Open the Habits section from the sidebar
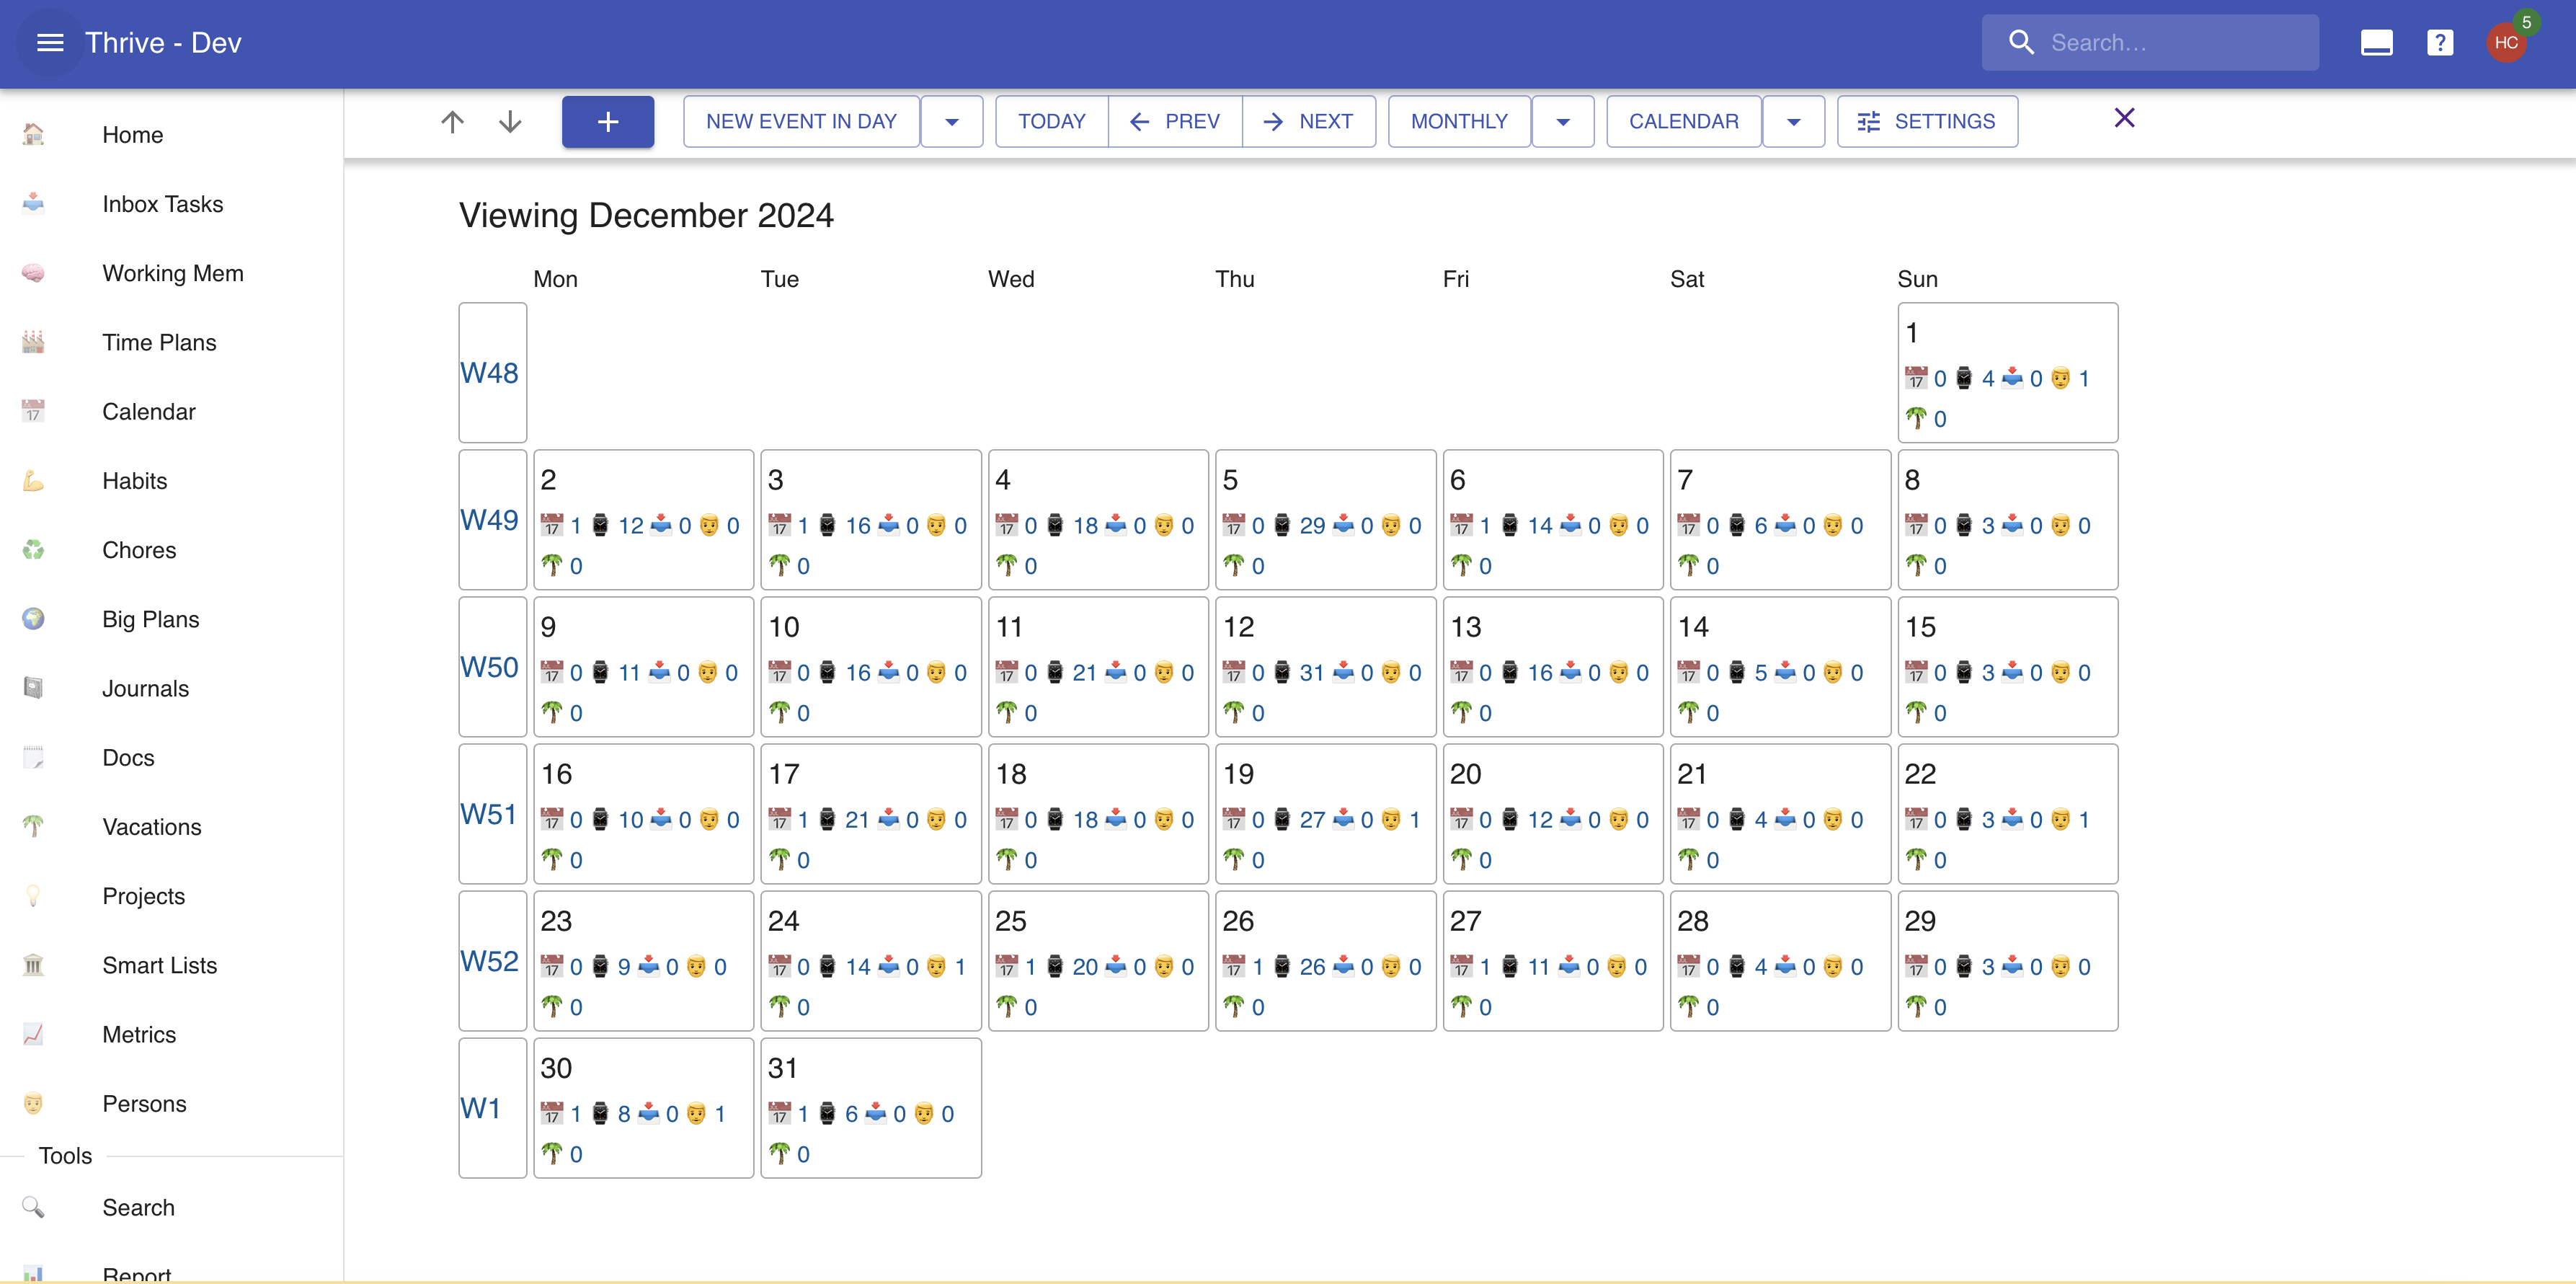The width and height of the screenshot is (2576, 1284). [x=134, y=481]
